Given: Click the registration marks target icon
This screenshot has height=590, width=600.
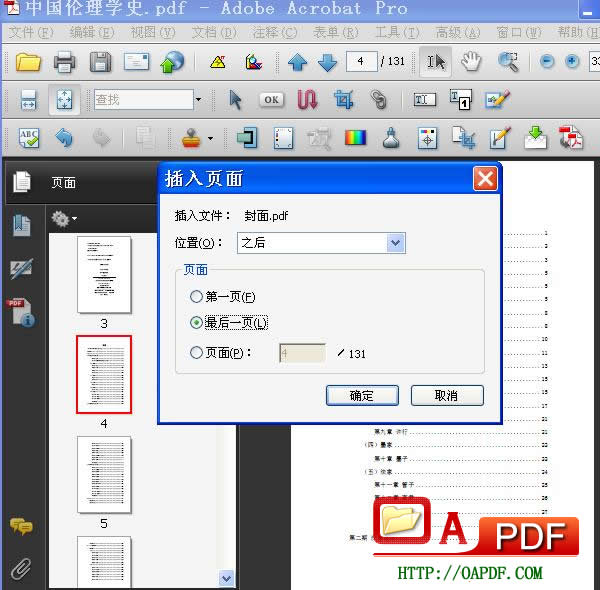Looking at the screenshot, I should [x=427, y=139].
